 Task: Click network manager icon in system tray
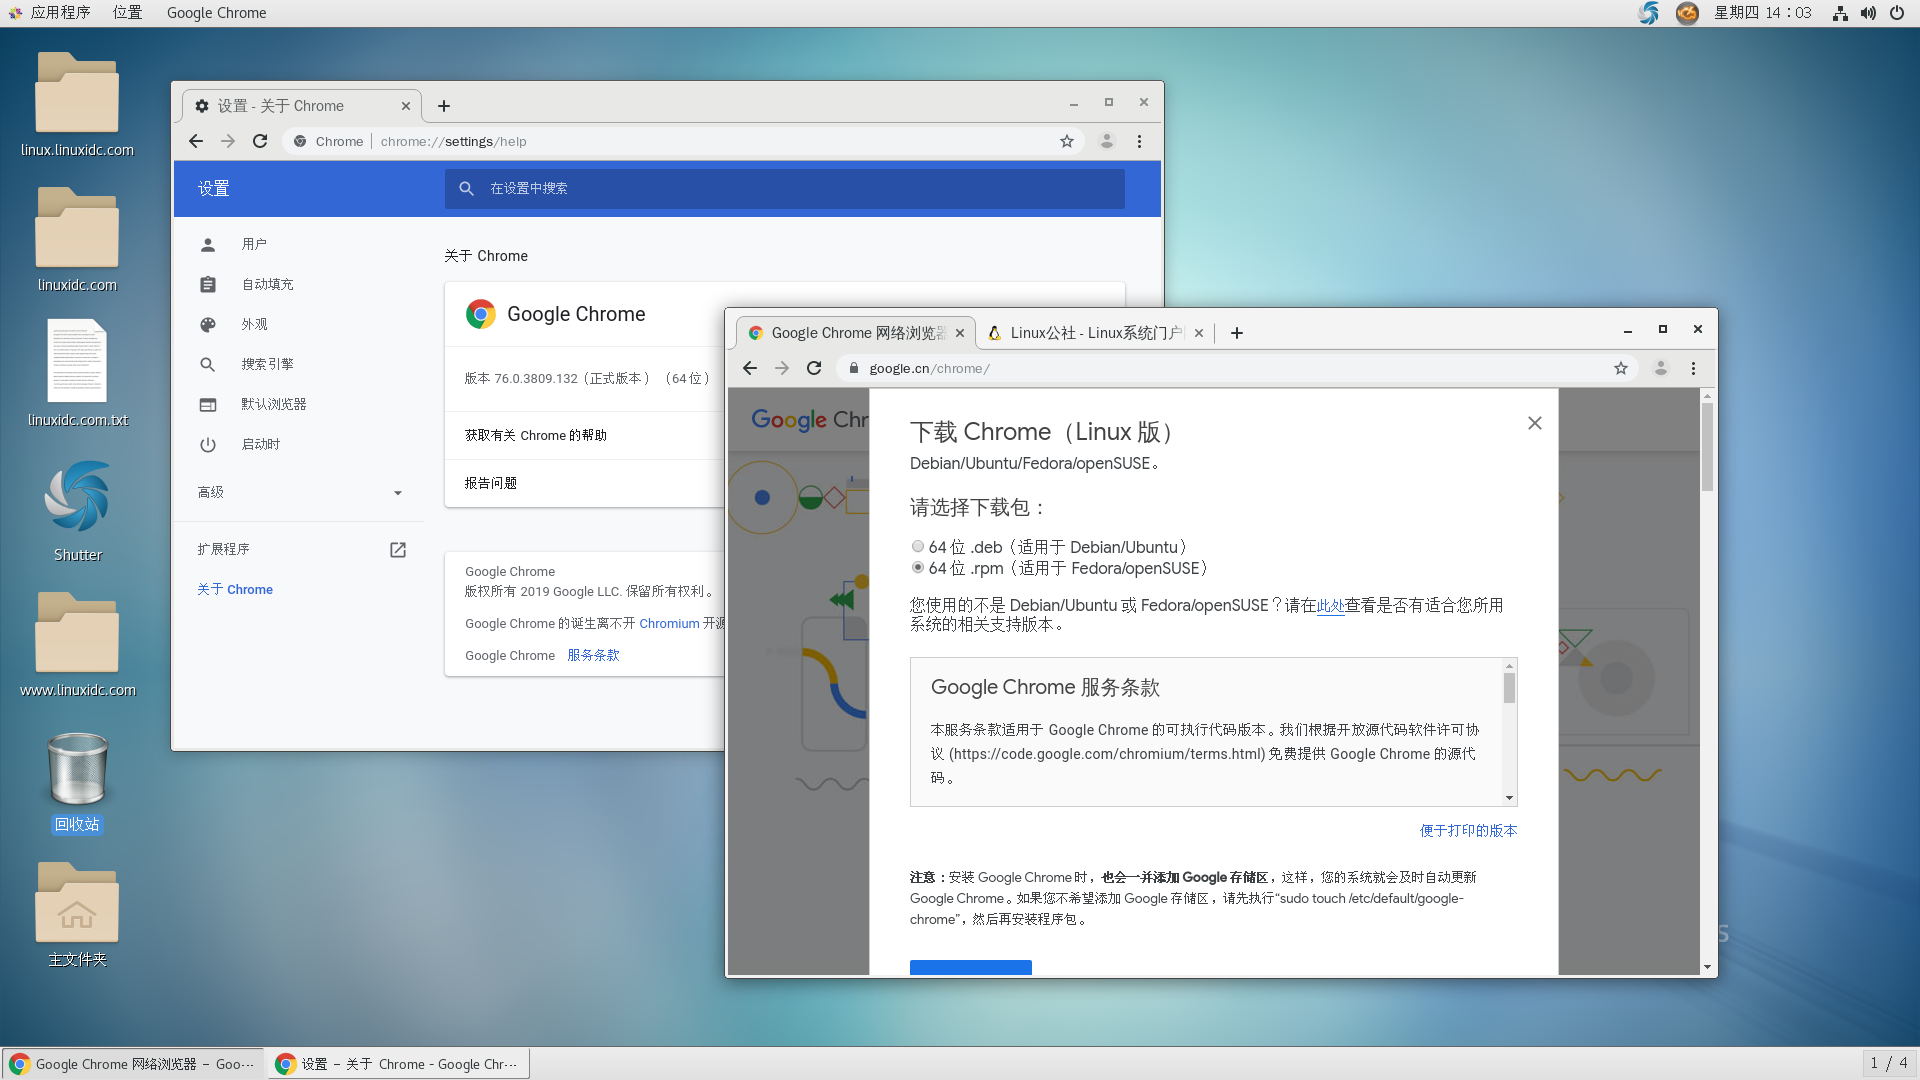click(x=1838, y=12)
